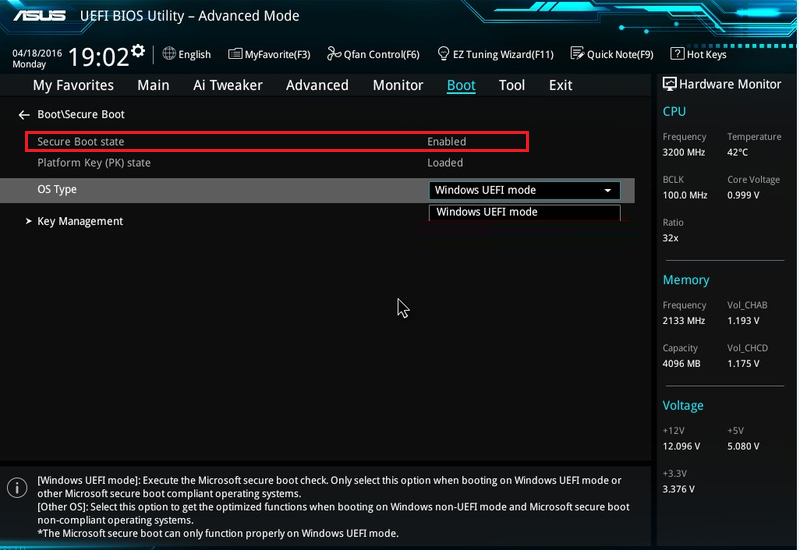Click the Qfan Control fan icon
The image size is (799, 550).
coord(334,54)
